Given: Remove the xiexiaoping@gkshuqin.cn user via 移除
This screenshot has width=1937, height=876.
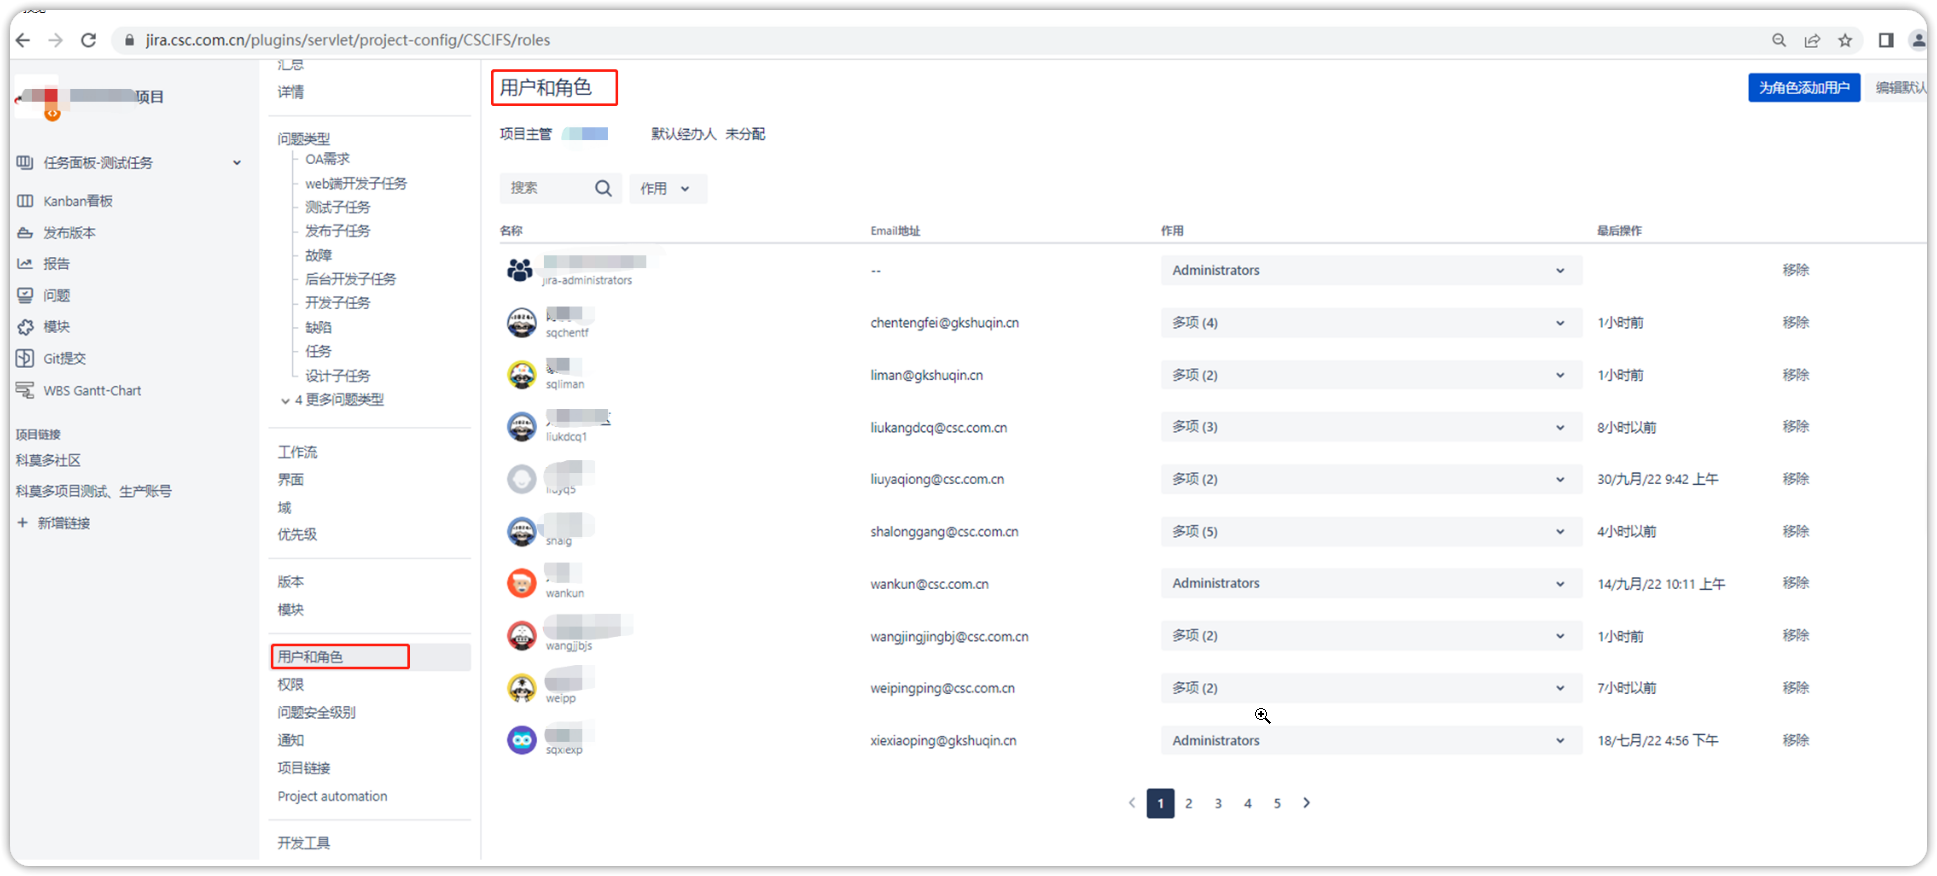Looking at the screenshot, I should (x=1796, y=740).
